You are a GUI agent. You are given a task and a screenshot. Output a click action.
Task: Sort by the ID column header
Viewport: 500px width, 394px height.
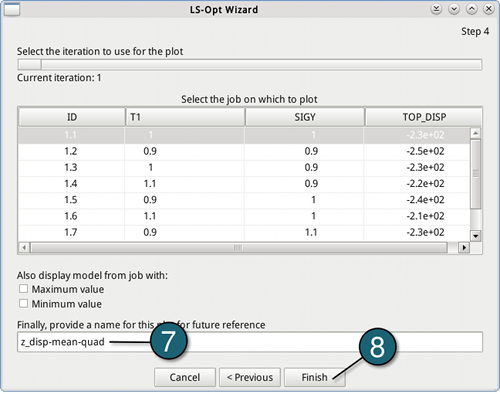(72, 117)
